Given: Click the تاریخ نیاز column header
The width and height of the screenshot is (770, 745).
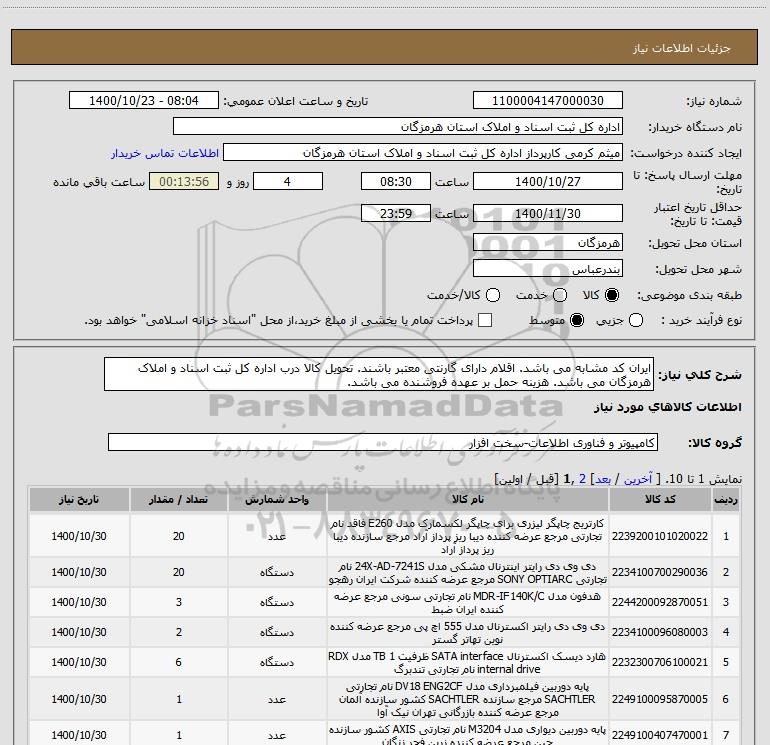Looking at the screenshot, I should tap(79, 499).
